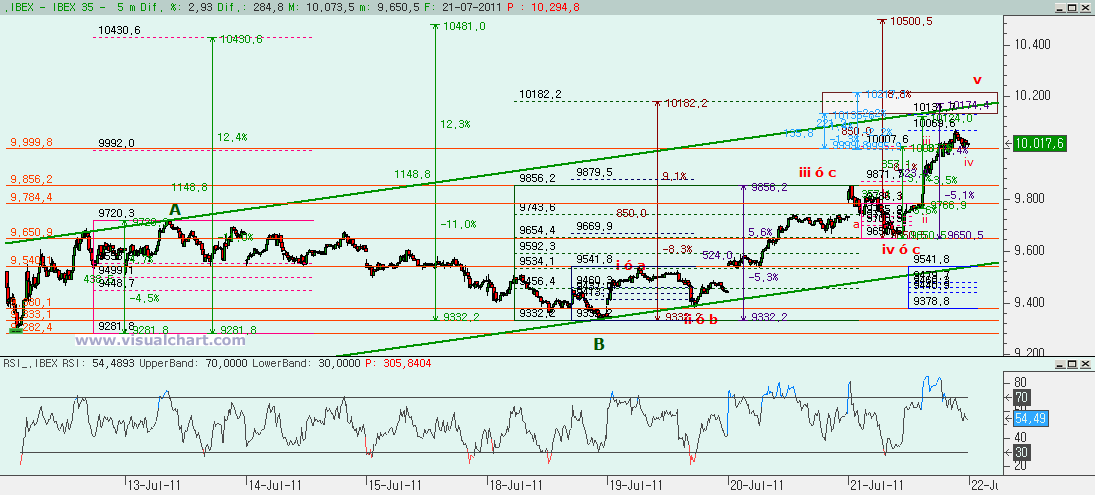Click the red 9,1% label
Viewport: 1095px width, 495px height.
click(675, 176)
